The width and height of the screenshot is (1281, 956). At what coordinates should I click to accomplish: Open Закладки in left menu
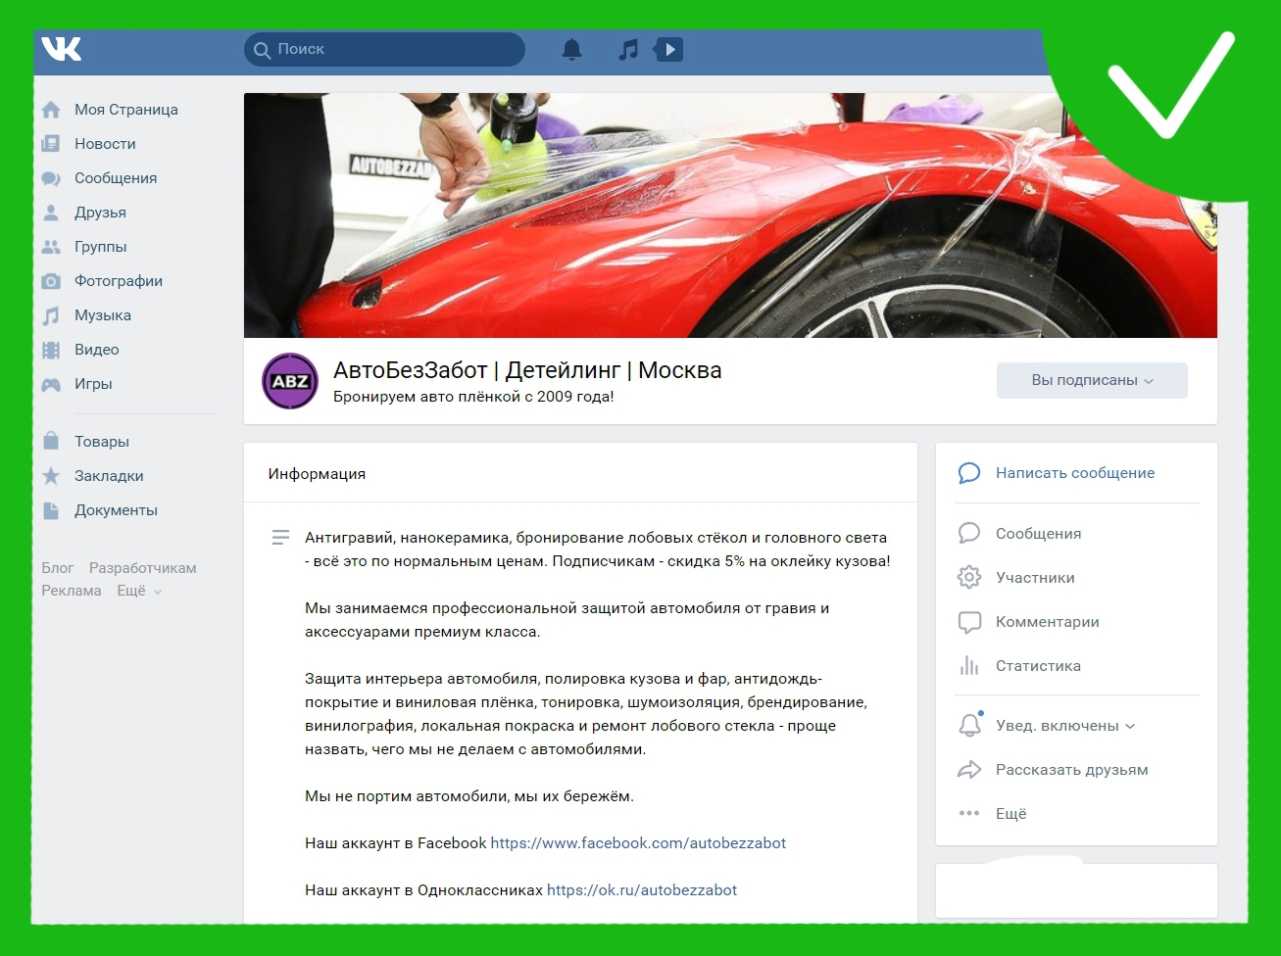pyautogui.click(x=109, y=476)
